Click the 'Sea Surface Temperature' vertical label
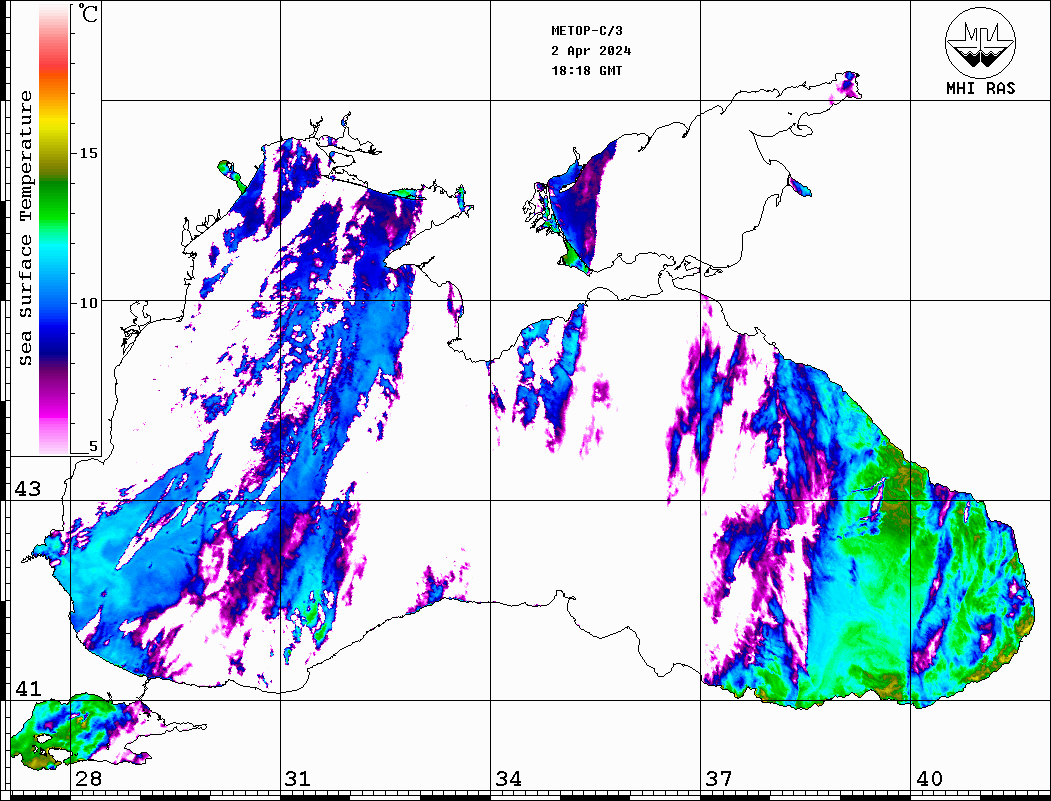This screenshot has width=1051, height=801. (x=25, y=228)
